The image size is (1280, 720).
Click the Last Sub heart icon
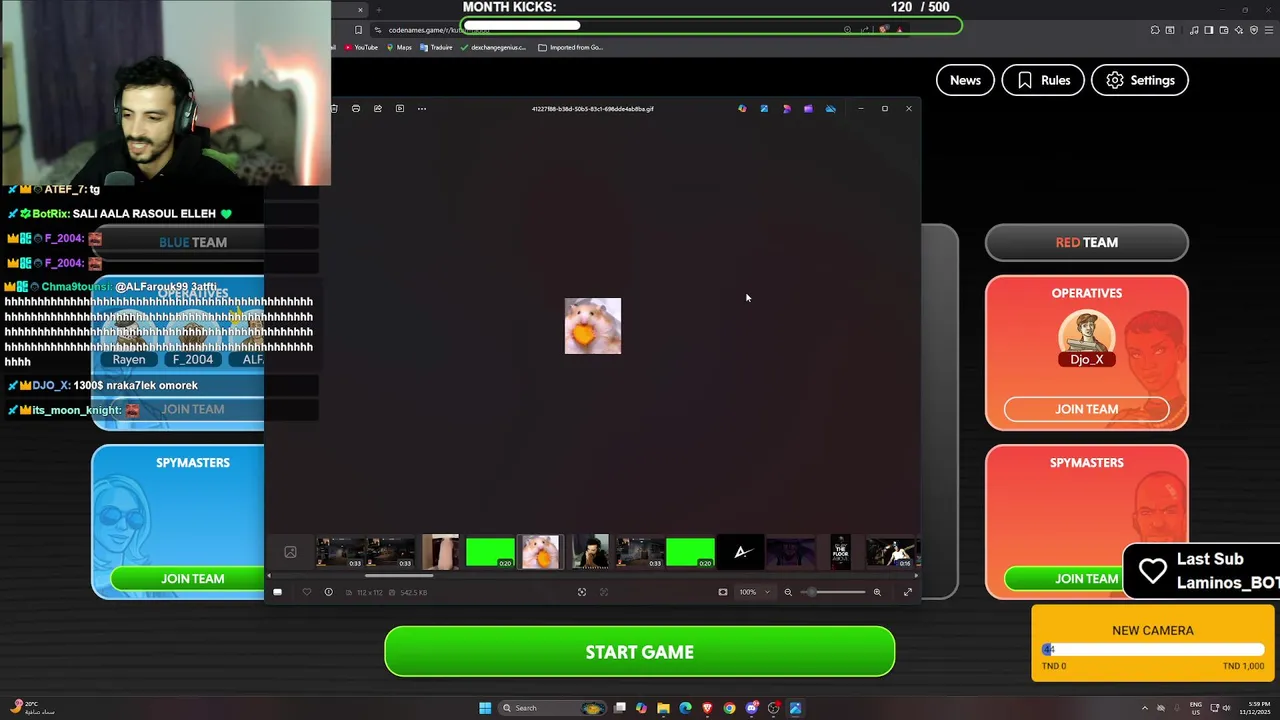1153,571
